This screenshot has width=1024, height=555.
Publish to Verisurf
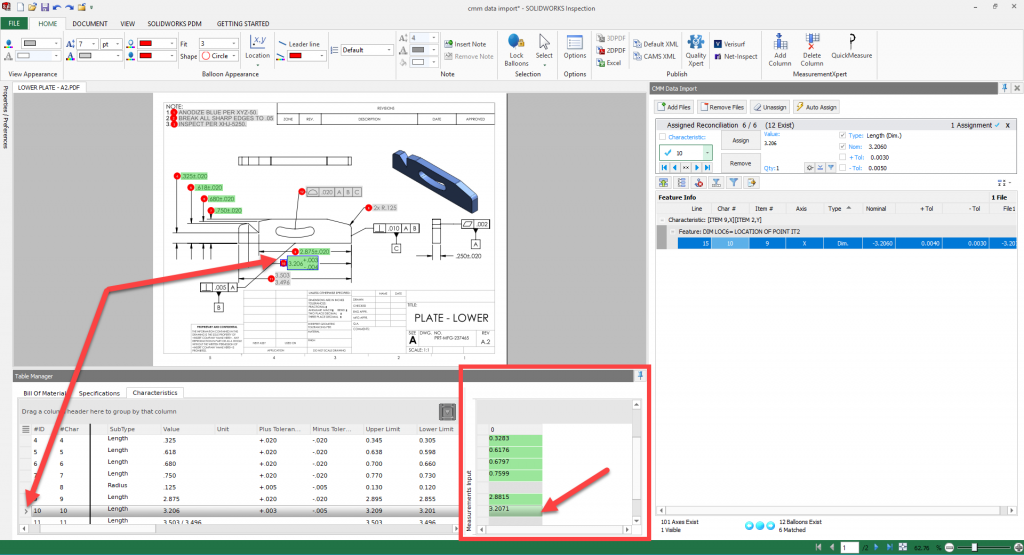point(729,44)
